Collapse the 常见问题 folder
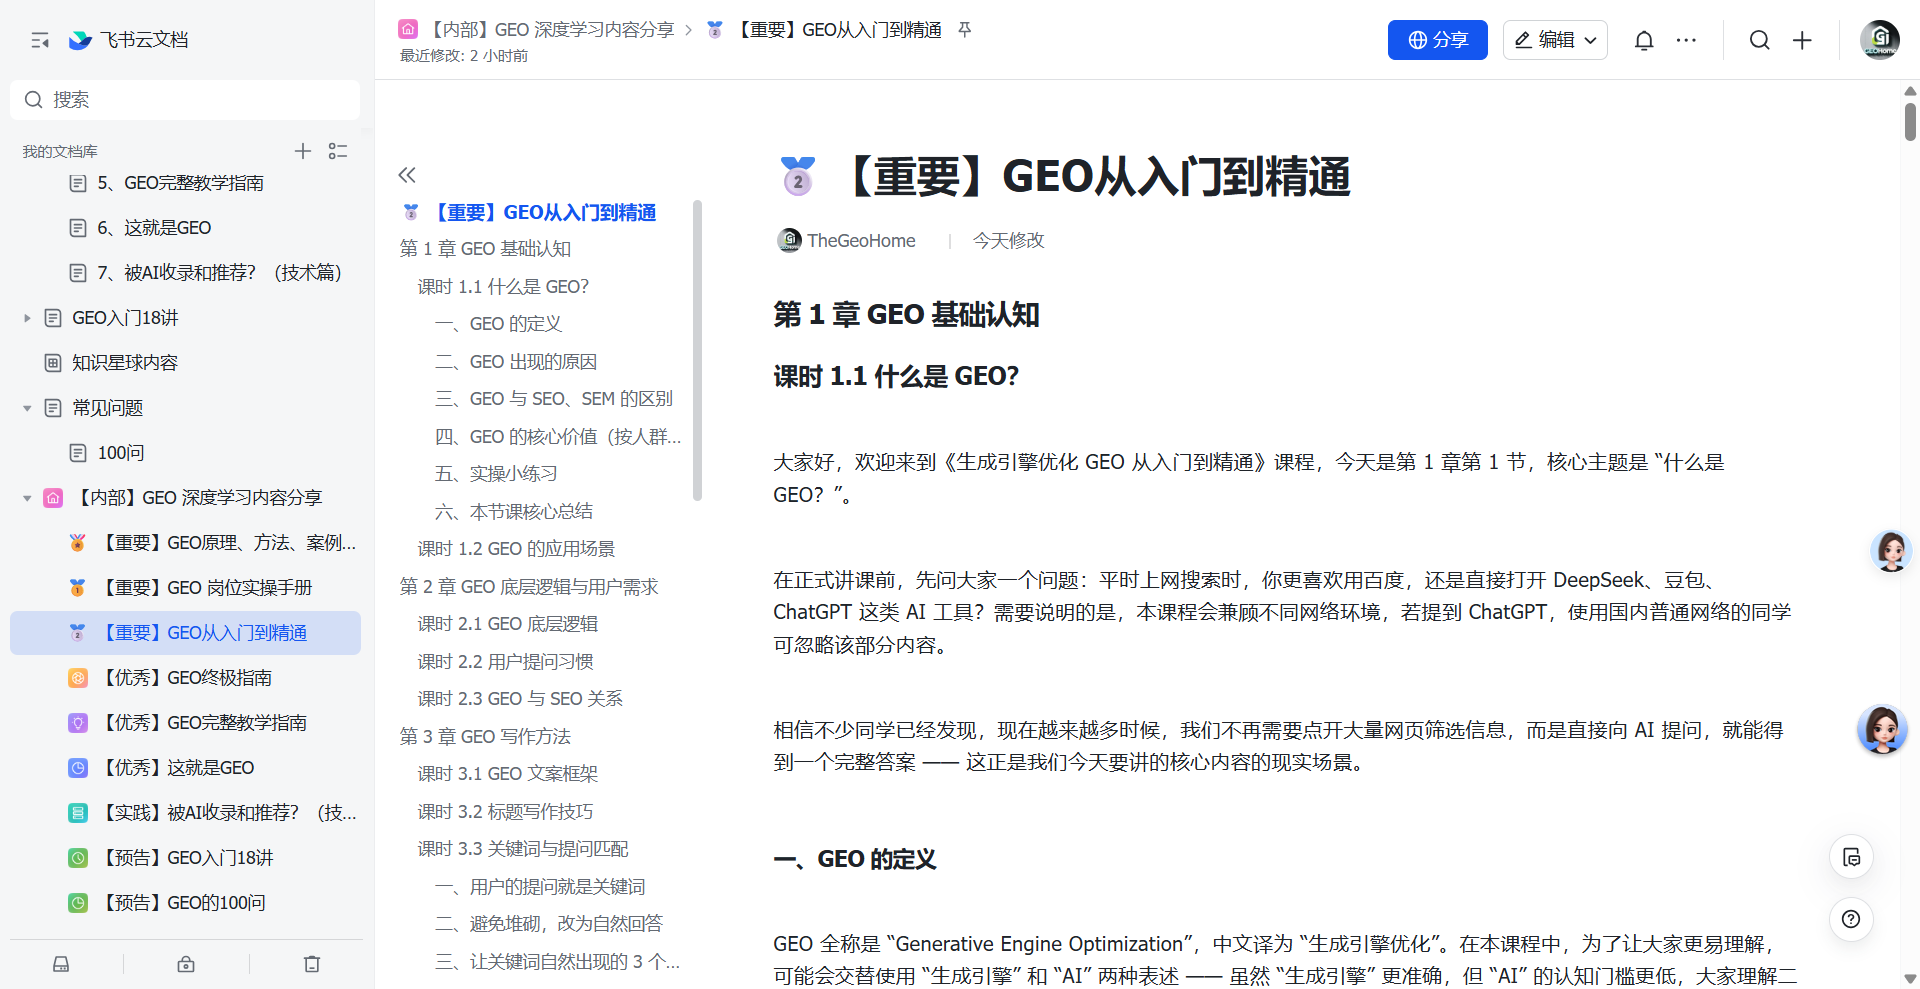Image resolution: width=1920 pixels, height=989 pixels. coord(27,408)
